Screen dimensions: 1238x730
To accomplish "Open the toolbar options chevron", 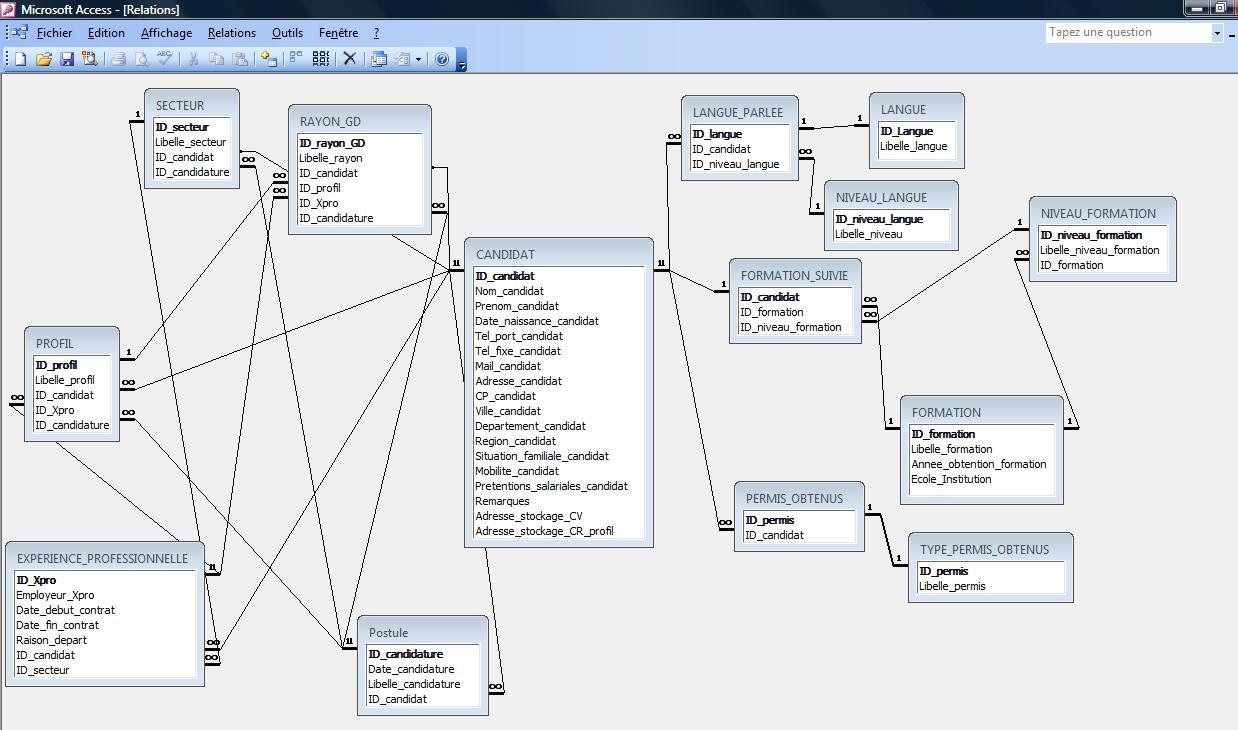I will (462, 61).
